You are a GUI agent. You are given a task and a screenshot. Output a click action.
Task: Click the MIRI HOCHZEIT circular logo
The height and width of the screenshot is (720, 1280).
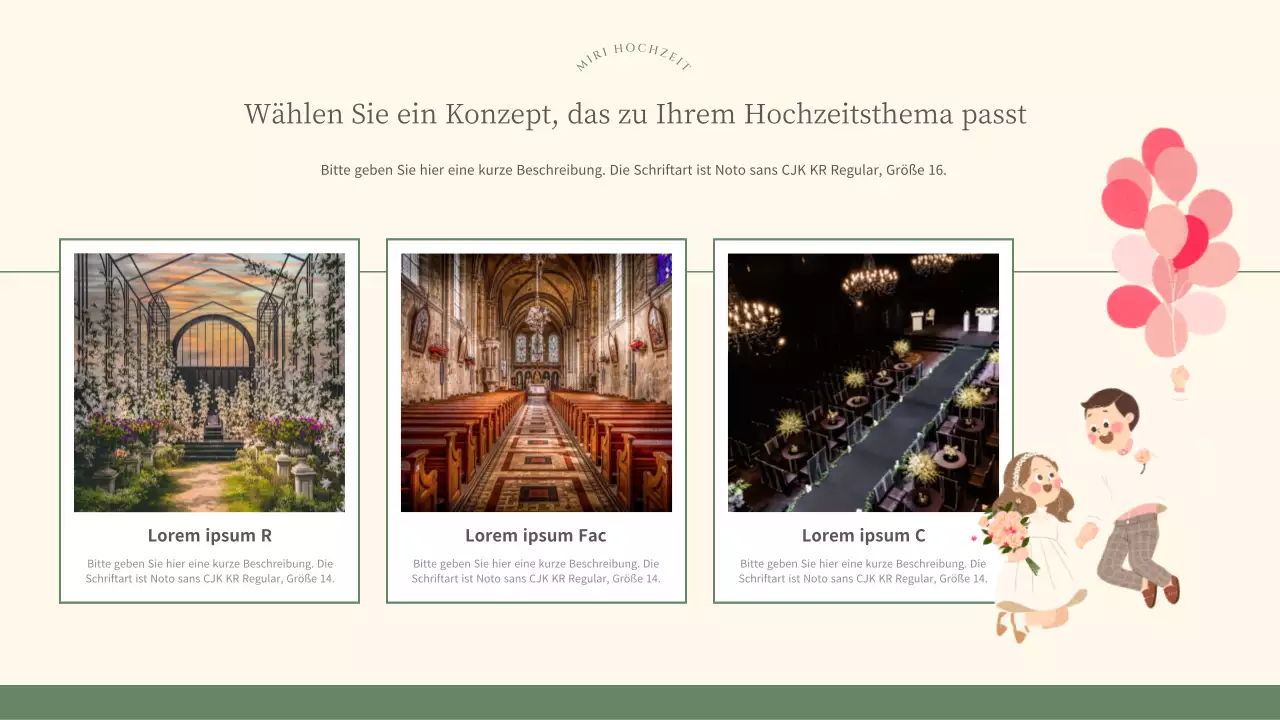[x=632, y=60]
